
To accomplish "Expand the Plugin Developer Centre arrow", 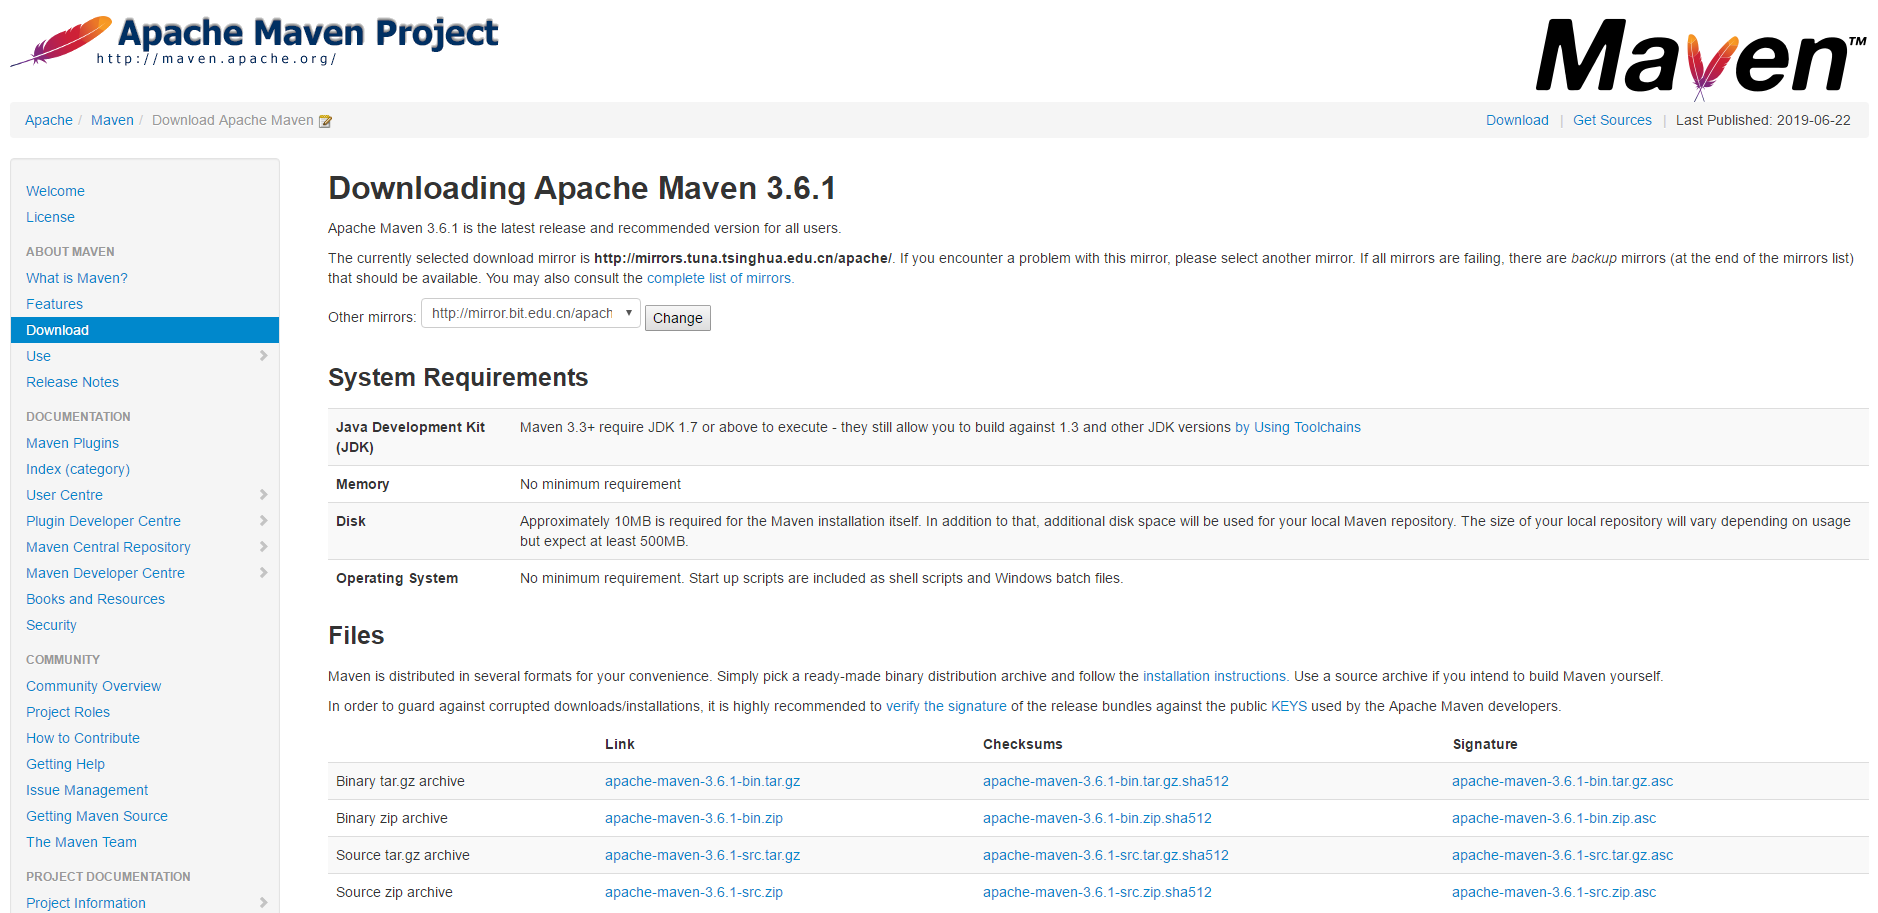I will click(263, 521).
